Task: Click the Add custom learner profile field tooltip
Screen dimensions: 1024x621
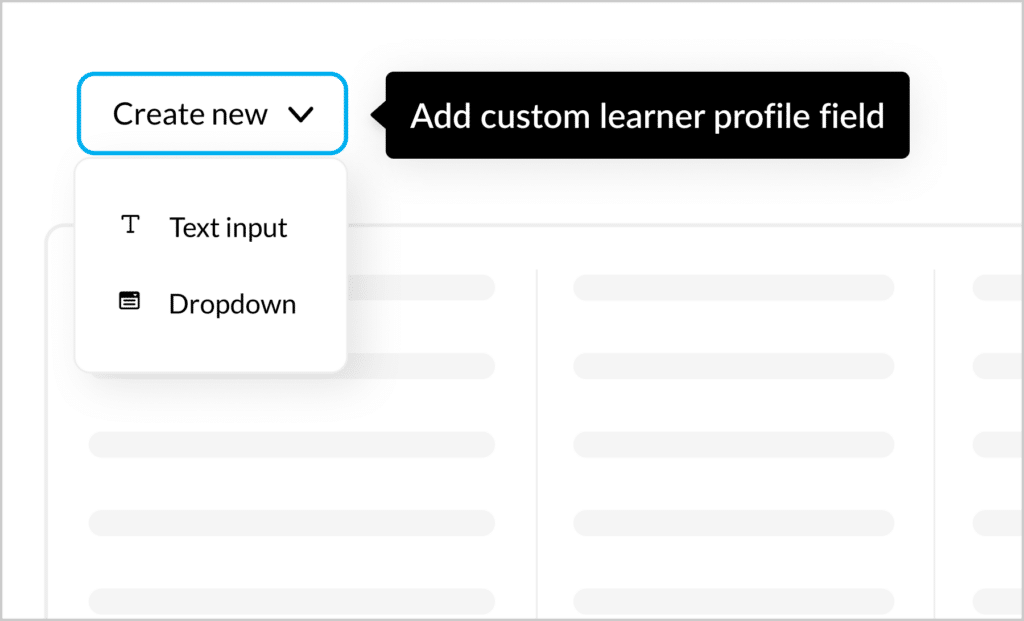Action: pyautogui.click(x=647, y=115)
